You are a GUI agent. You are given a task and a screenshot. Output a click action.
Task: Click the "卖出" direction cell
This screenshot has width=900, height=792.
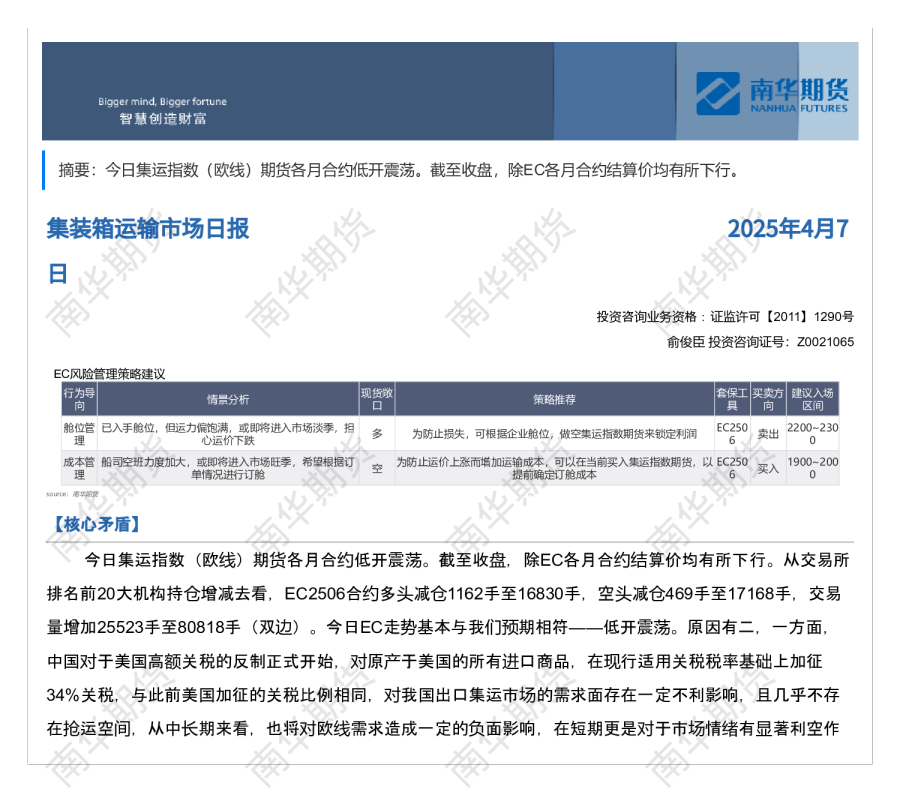(768, 434)
